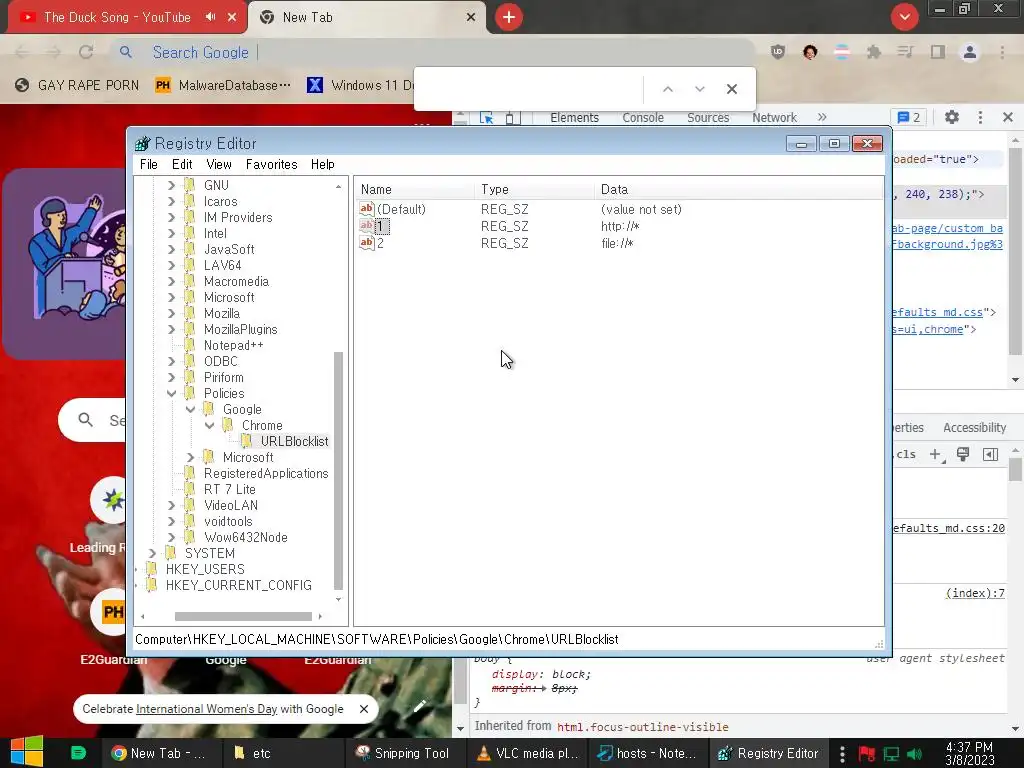Viewport: 1024px width, 768px height.
Task: Click the registry tree horizontal scrollbar
Action: (243, 616)
